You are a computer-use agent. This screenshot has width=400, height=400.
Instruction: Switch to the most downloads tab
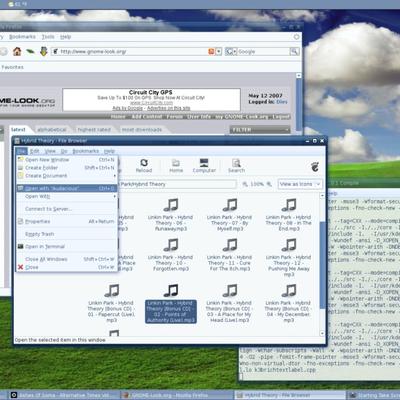[142, 129]
